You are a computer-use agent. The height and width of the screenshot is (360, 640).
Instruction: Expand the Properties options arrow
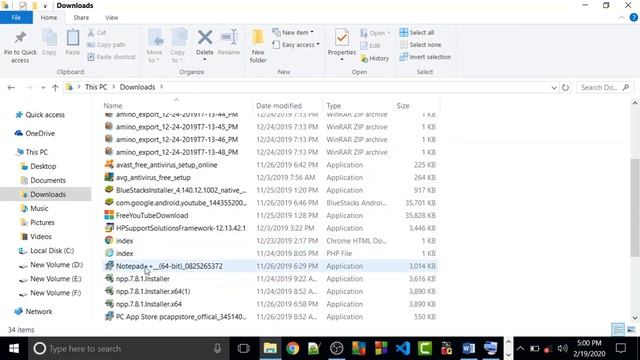342,60
